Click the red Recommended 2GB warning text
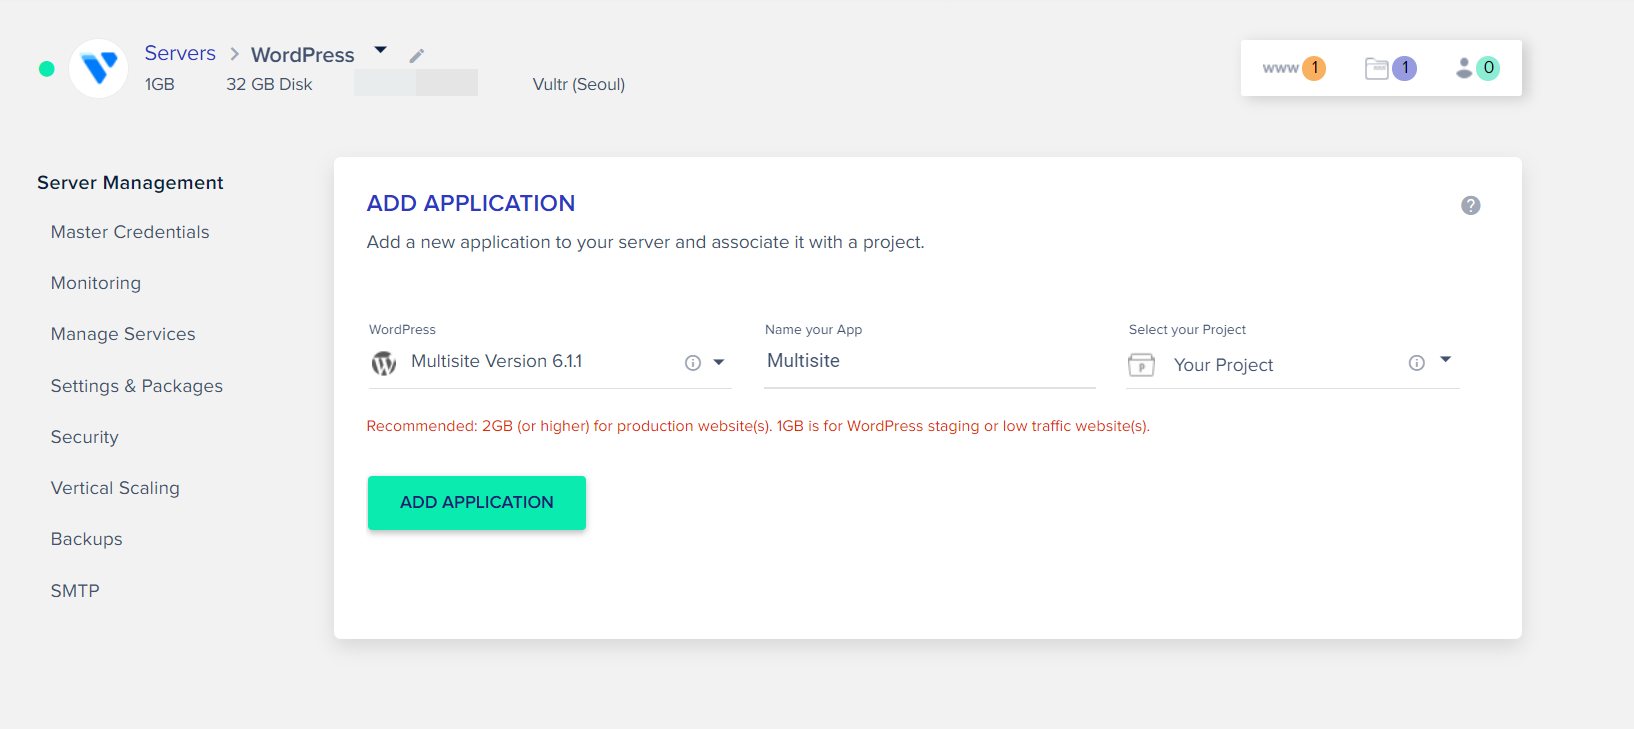This screenshot has height=729, width=1634. 758,426
